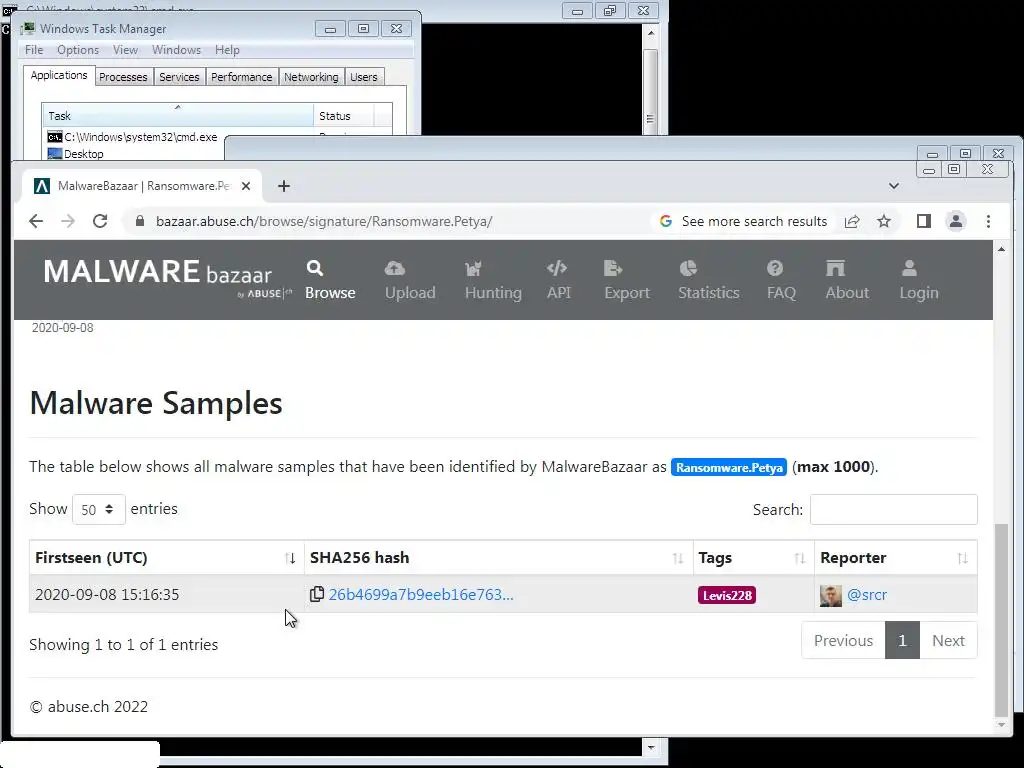The image size is (1024, 768).
Task: Click the Previous pagination button
Action: click(x=843, y=641)
